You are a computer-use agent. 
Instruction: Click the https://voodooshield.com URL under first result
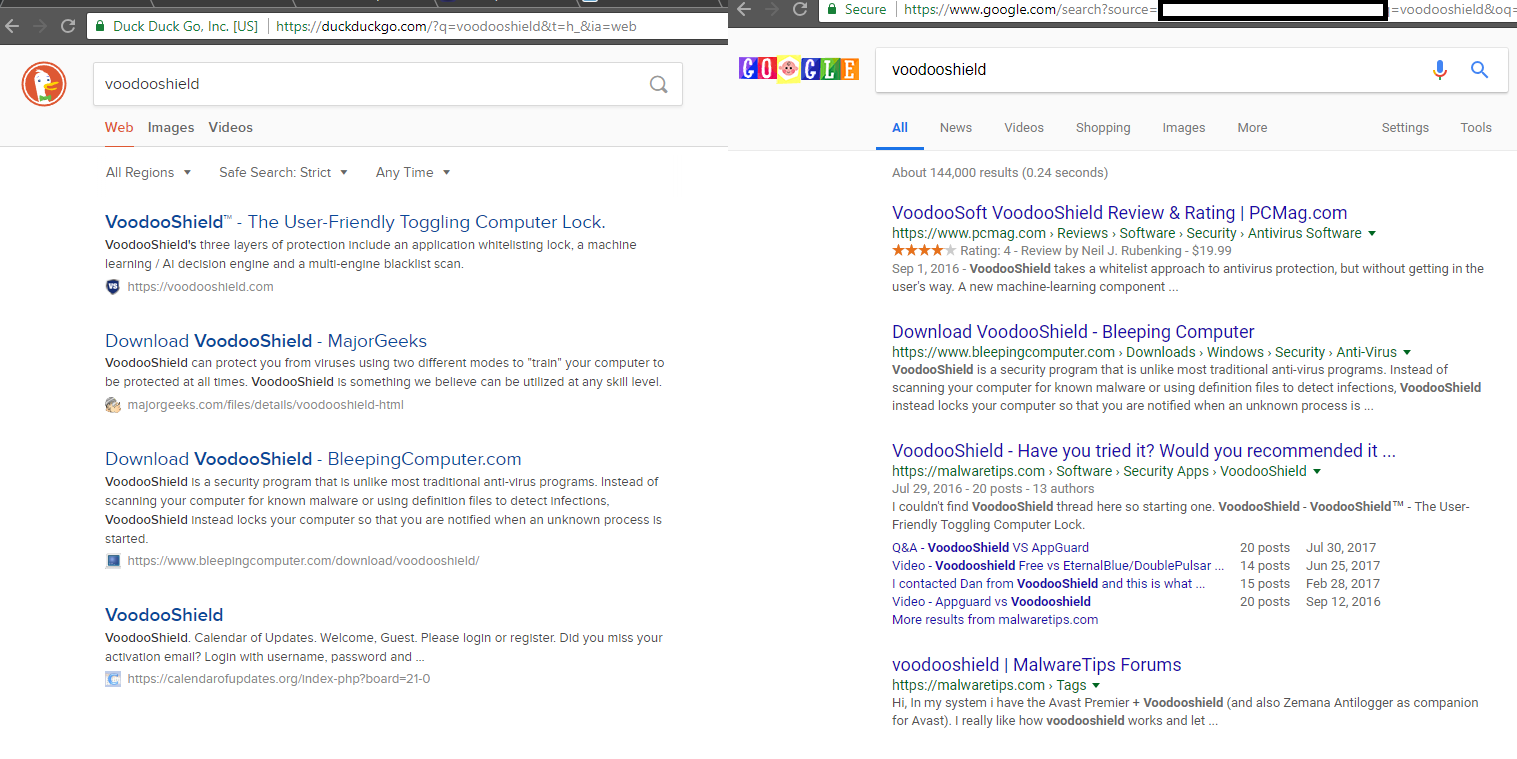pos(200,287)
